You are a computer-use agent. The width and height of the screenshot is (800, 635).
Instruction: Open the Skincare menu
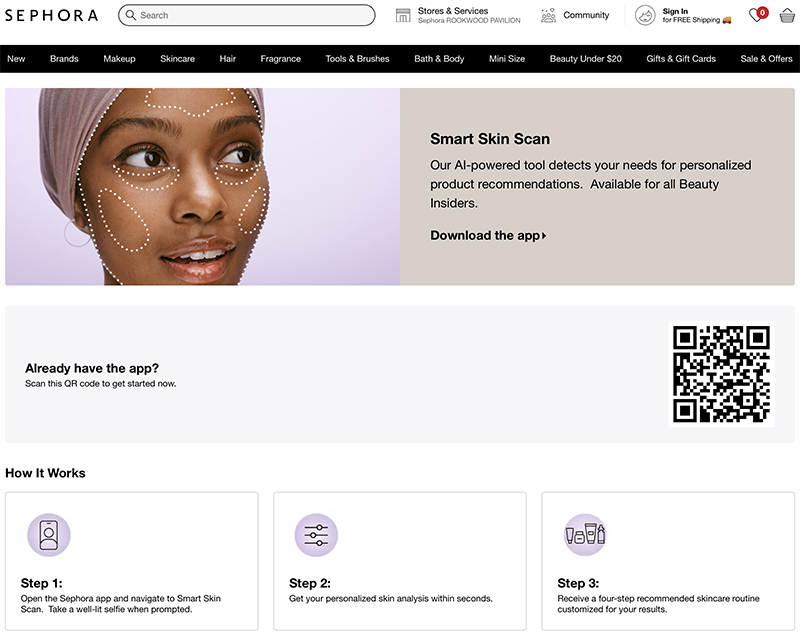click(178, 59)
